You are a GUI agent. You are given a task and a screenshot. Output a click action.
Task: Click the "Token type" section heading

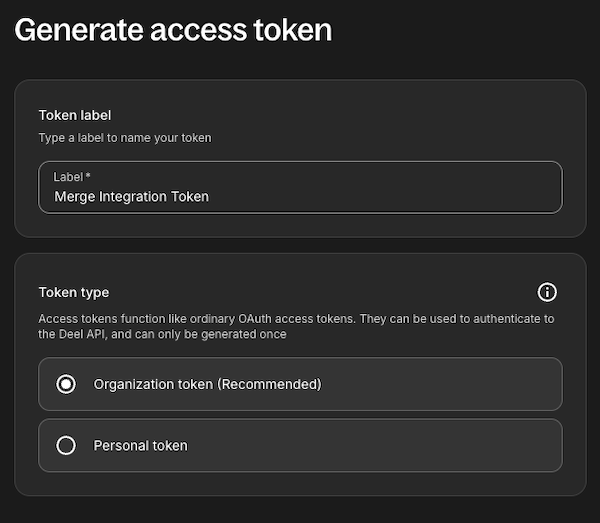click(74, 292)
